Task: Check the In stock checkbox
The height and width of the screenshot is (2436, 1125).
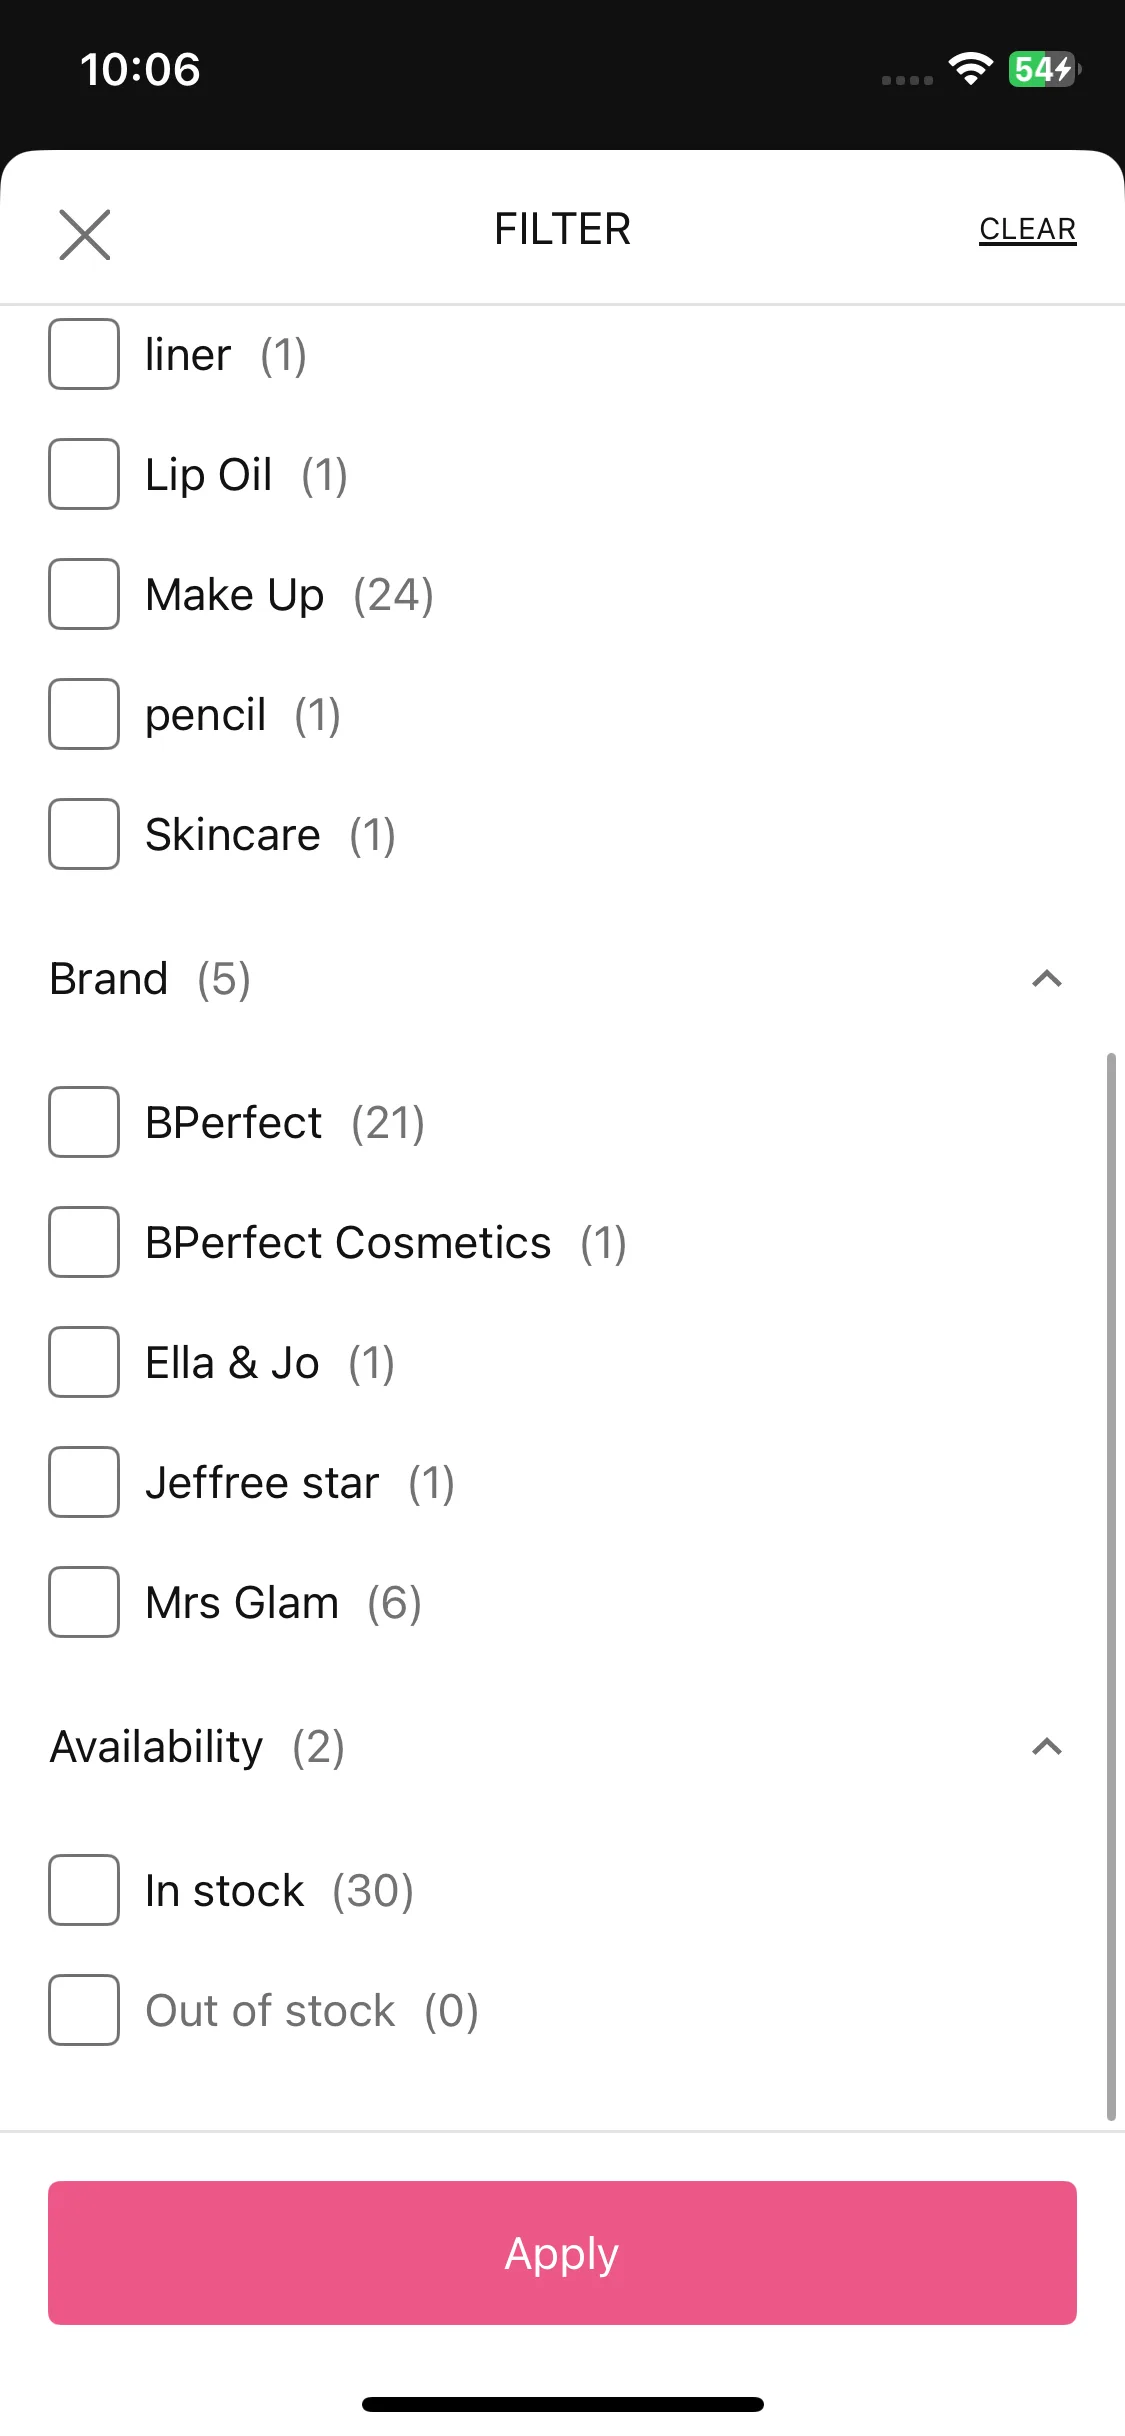Action: tap(84, 1890)
